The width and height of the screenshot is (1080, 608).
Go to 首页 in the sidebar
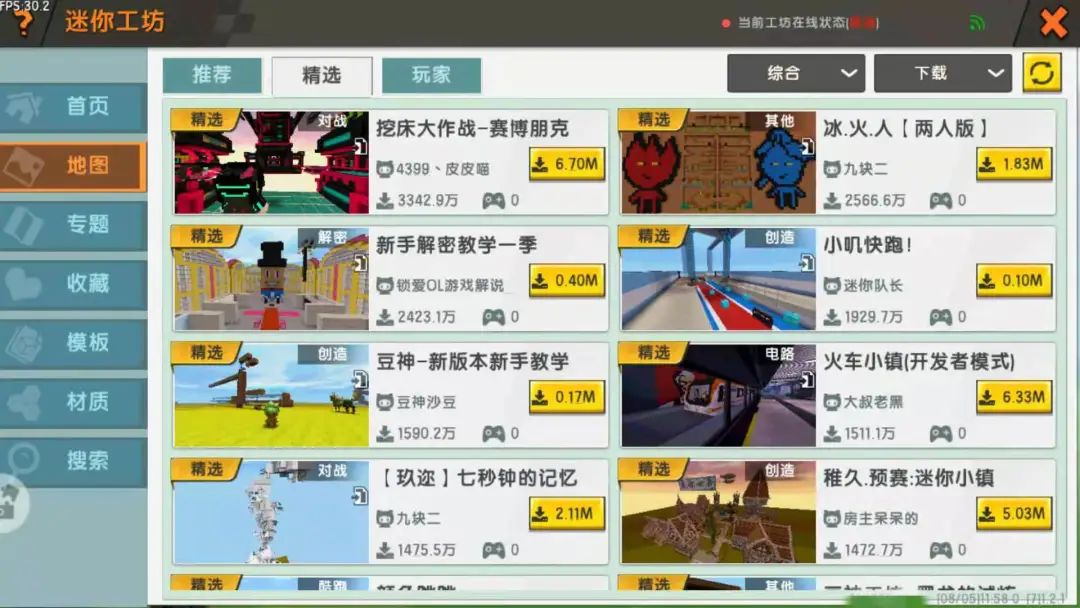(74, 107)
